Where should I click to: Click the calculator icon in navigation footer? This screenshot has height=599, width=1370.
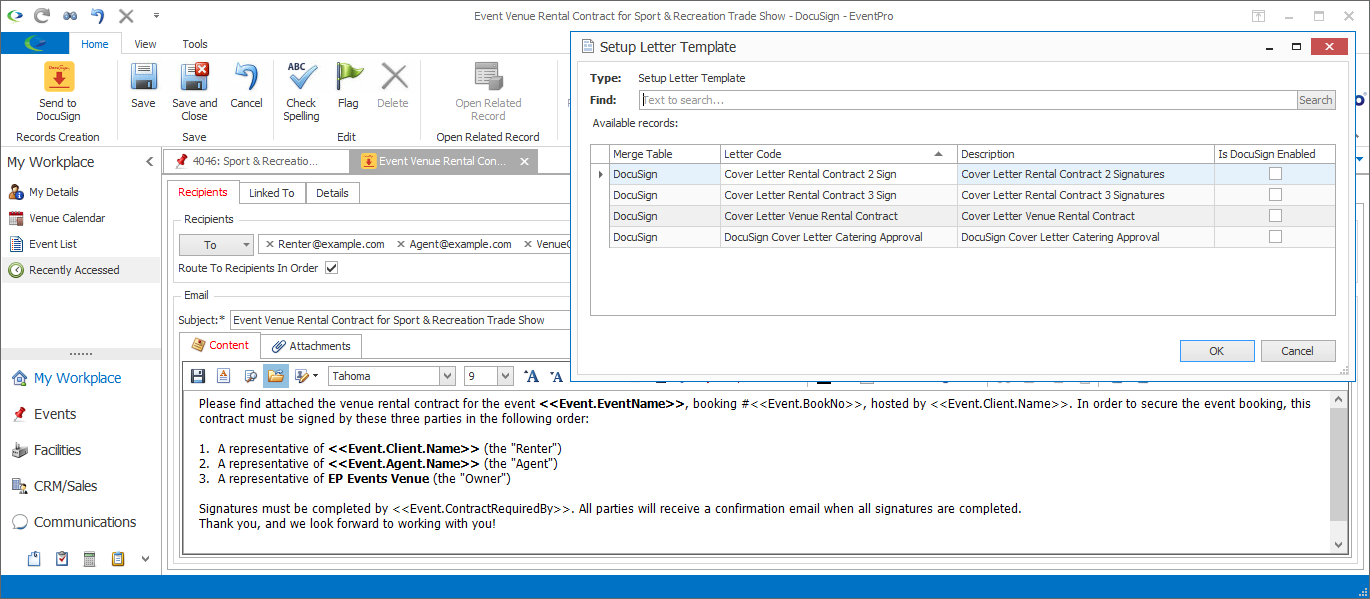click(89, 559)
